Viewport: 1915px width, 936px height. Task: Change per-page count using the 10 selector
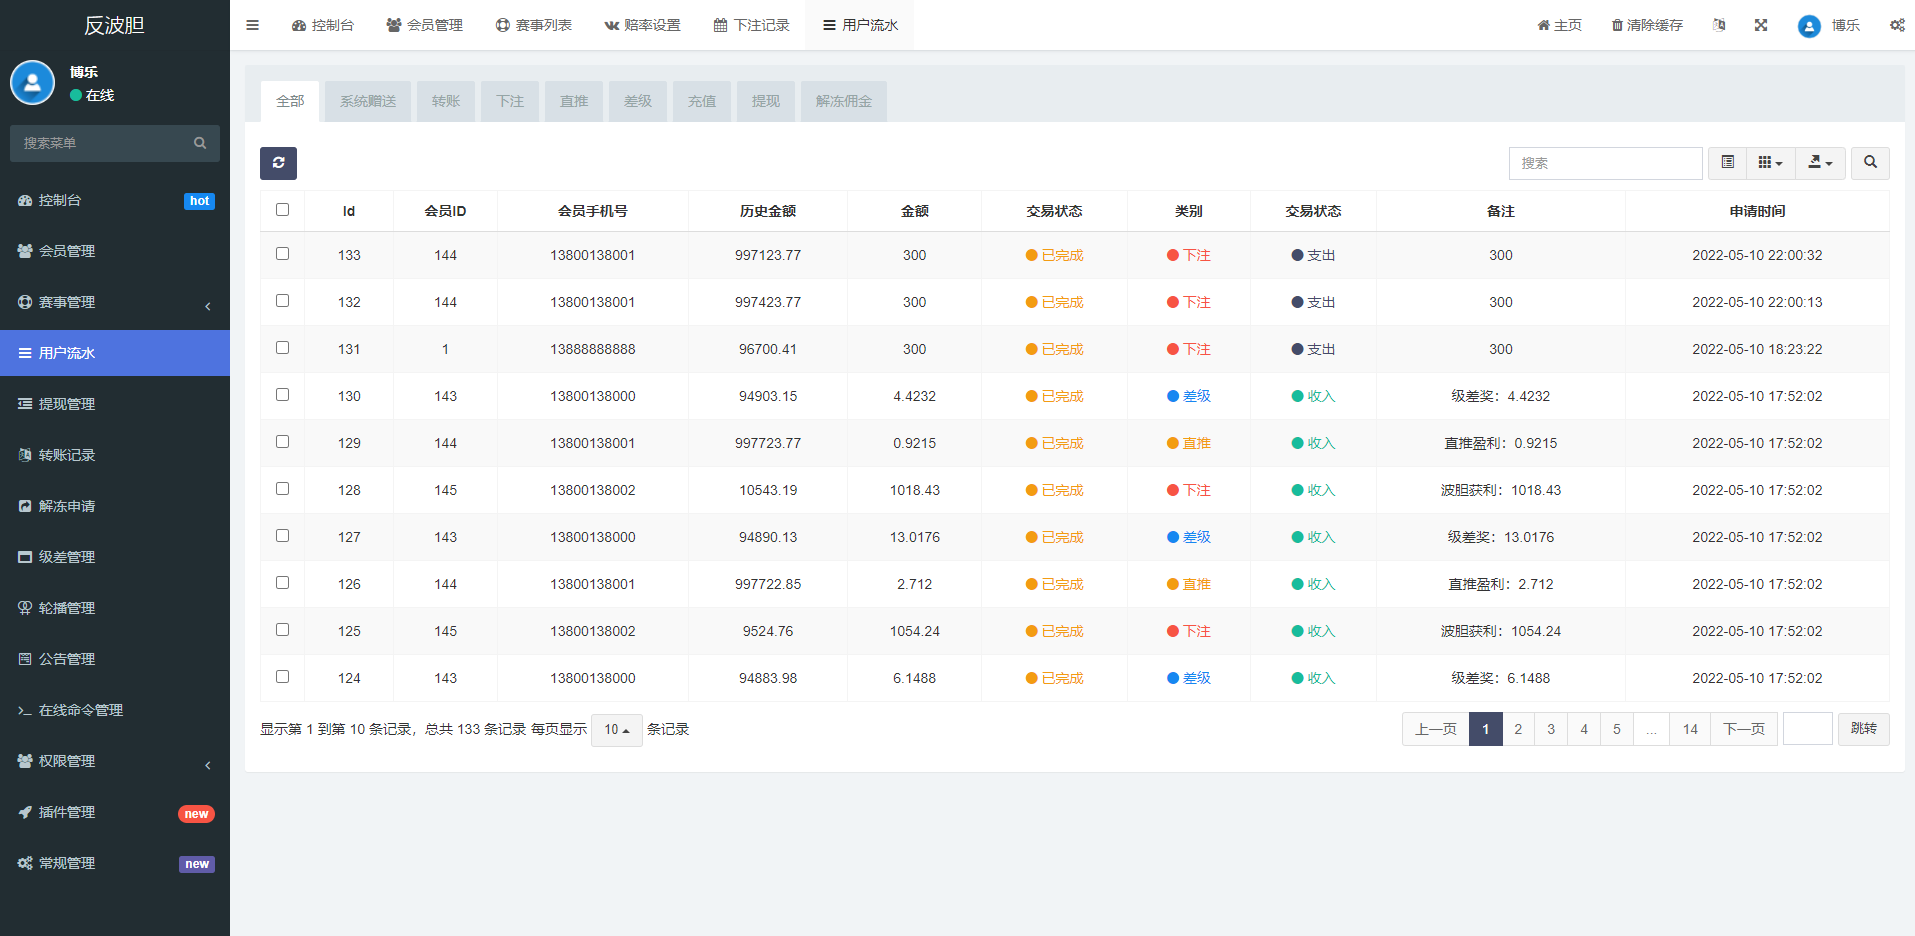click(x=616, y=730)
